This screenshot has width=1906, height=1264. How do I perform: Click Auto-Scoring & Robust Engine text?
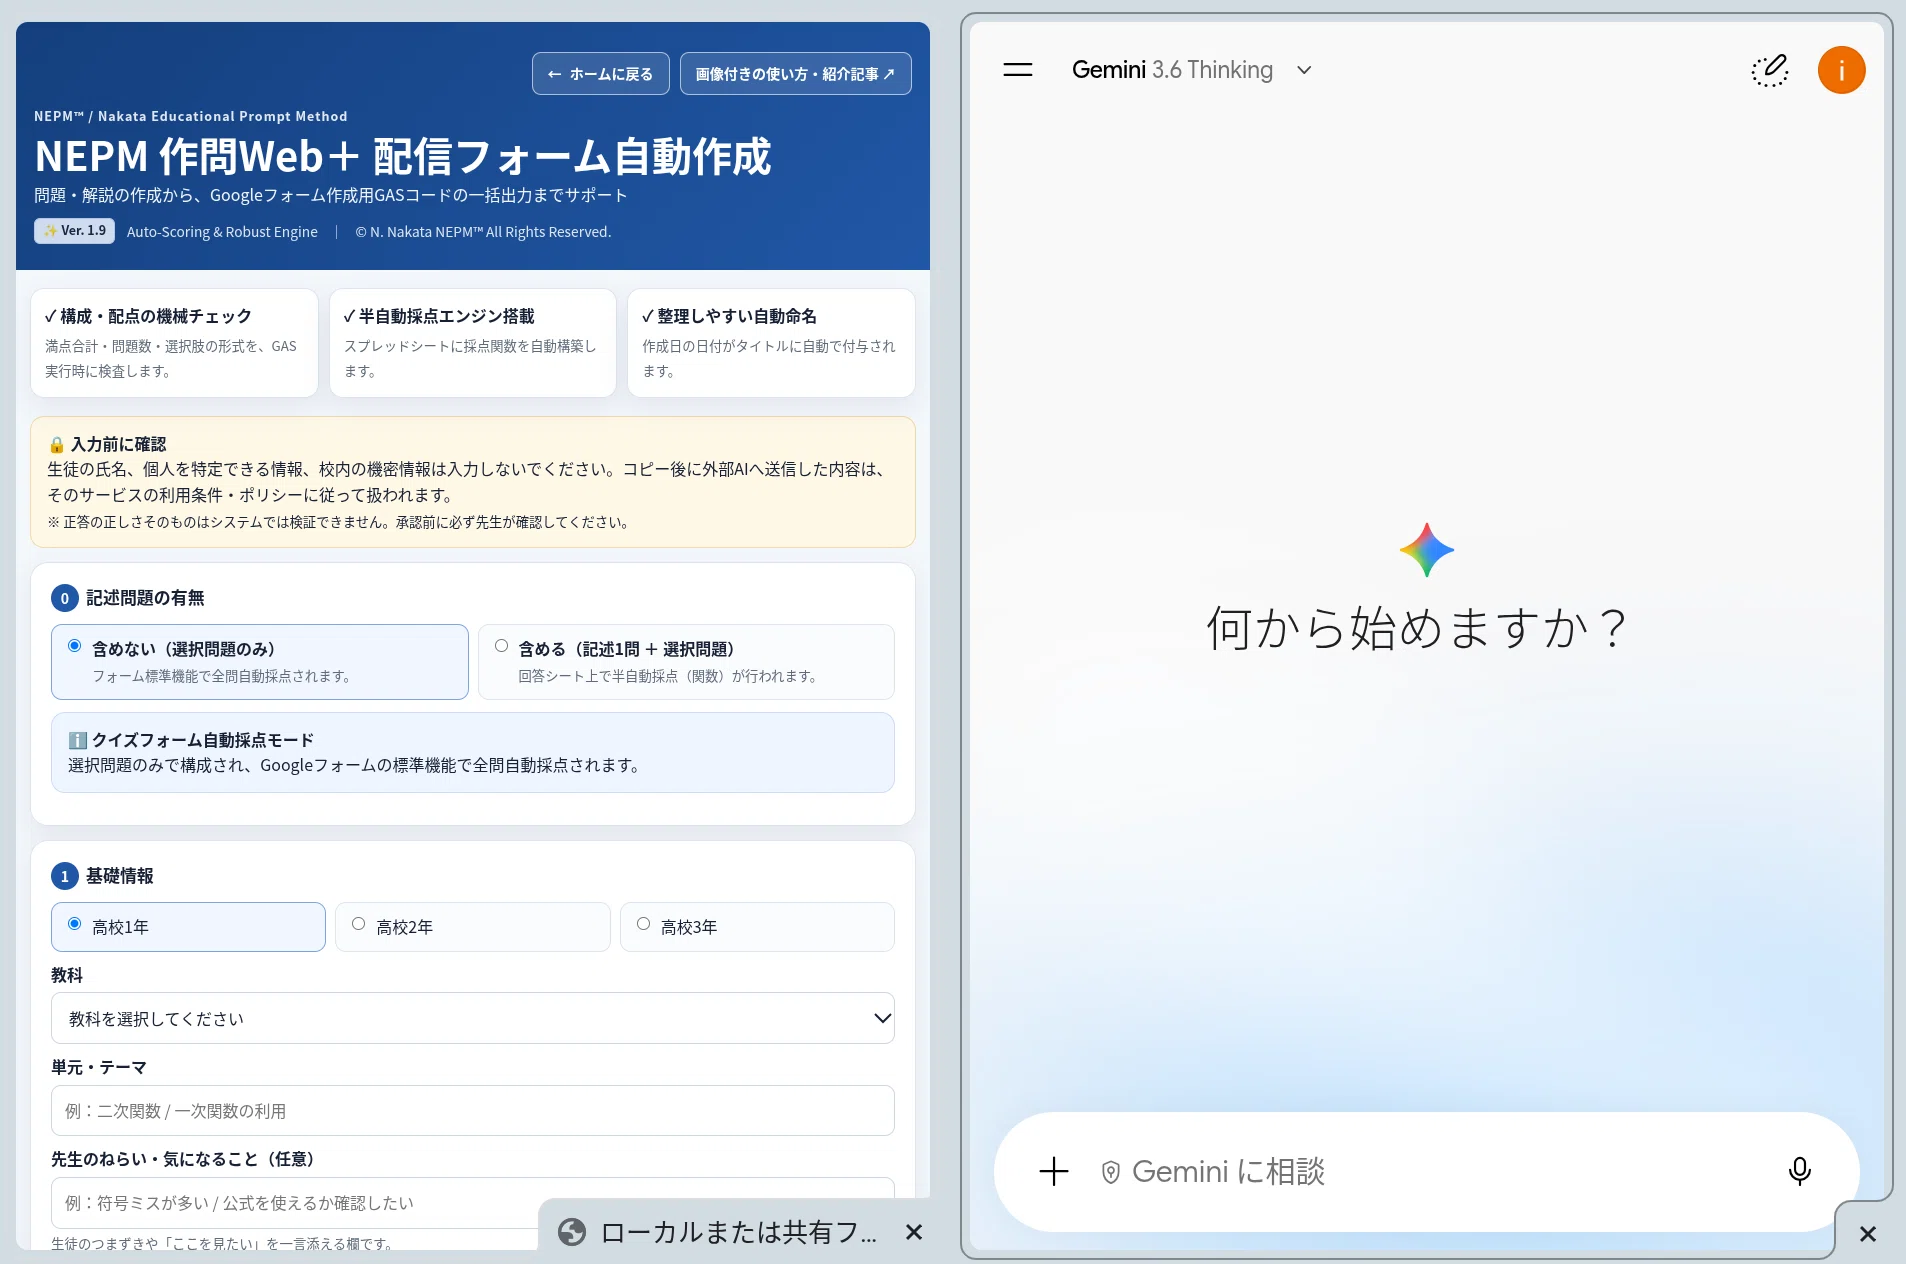[222, 232]
